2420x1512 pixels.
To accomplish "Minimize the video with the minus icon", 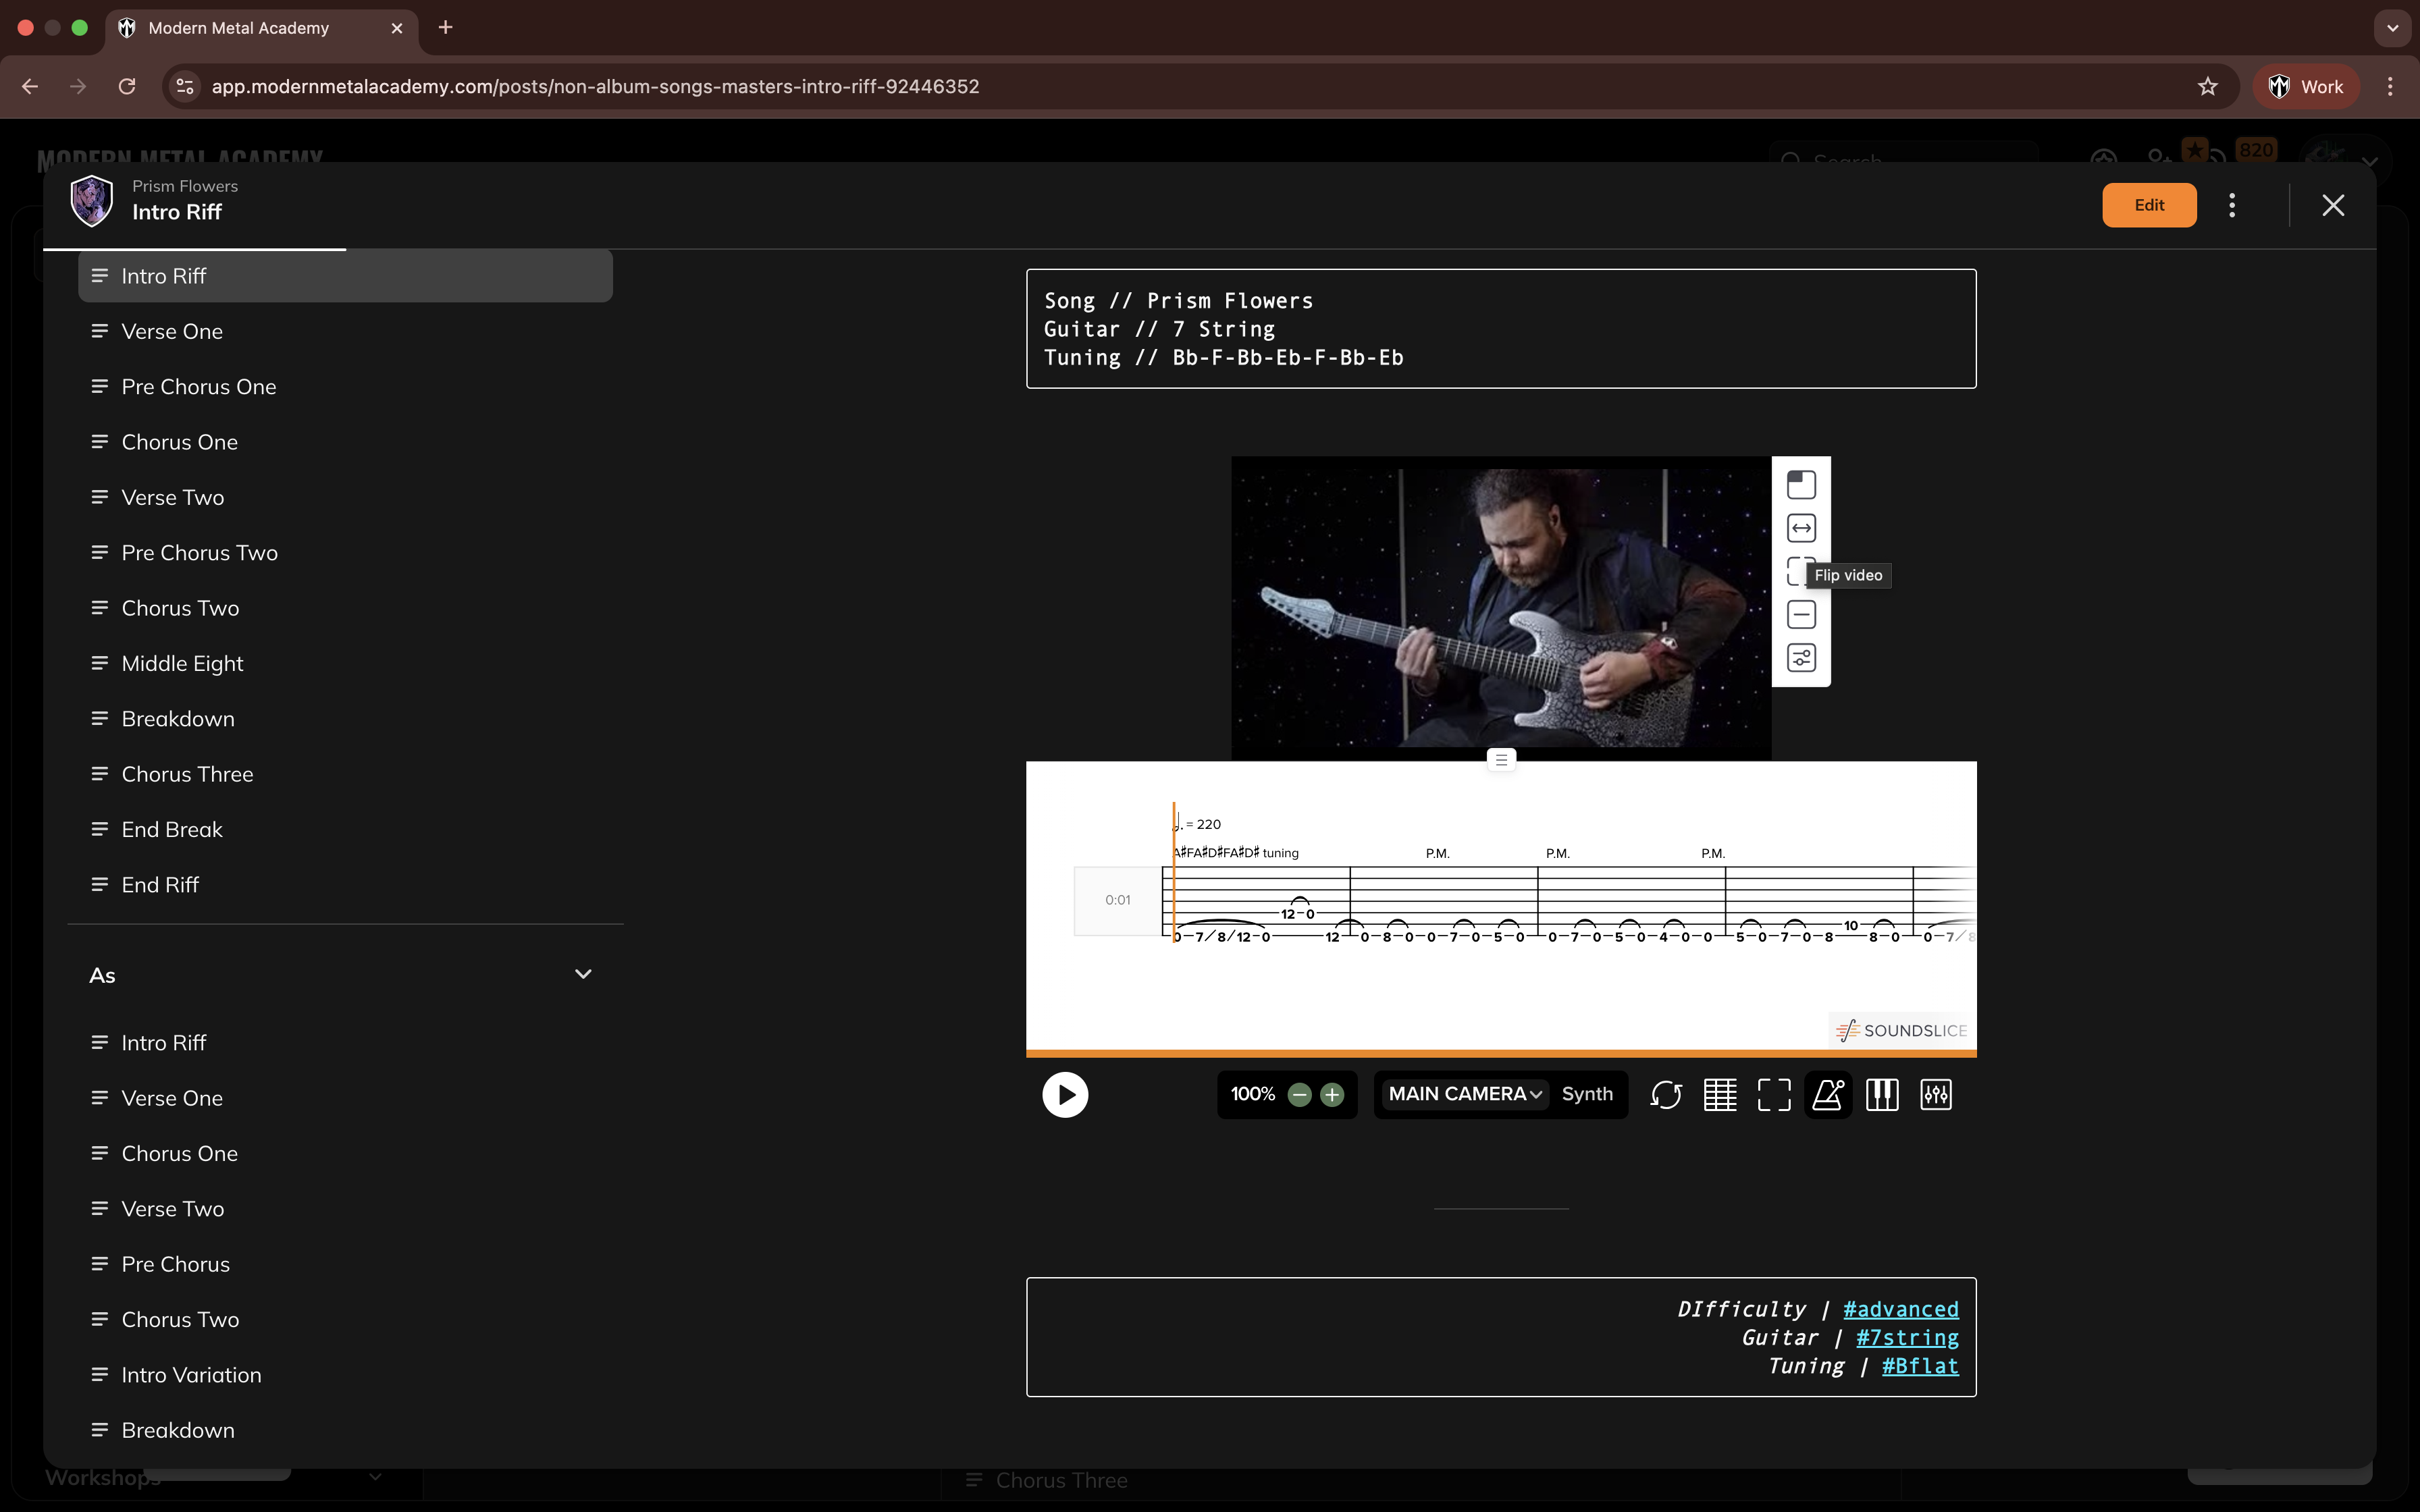I will (1801, 614).
